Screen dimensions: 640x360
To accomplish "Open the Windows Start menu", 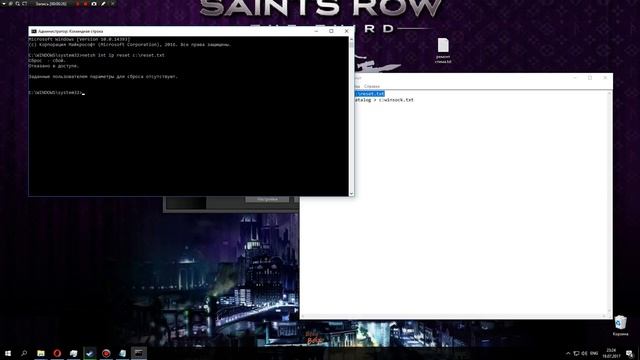I will 8,353.
